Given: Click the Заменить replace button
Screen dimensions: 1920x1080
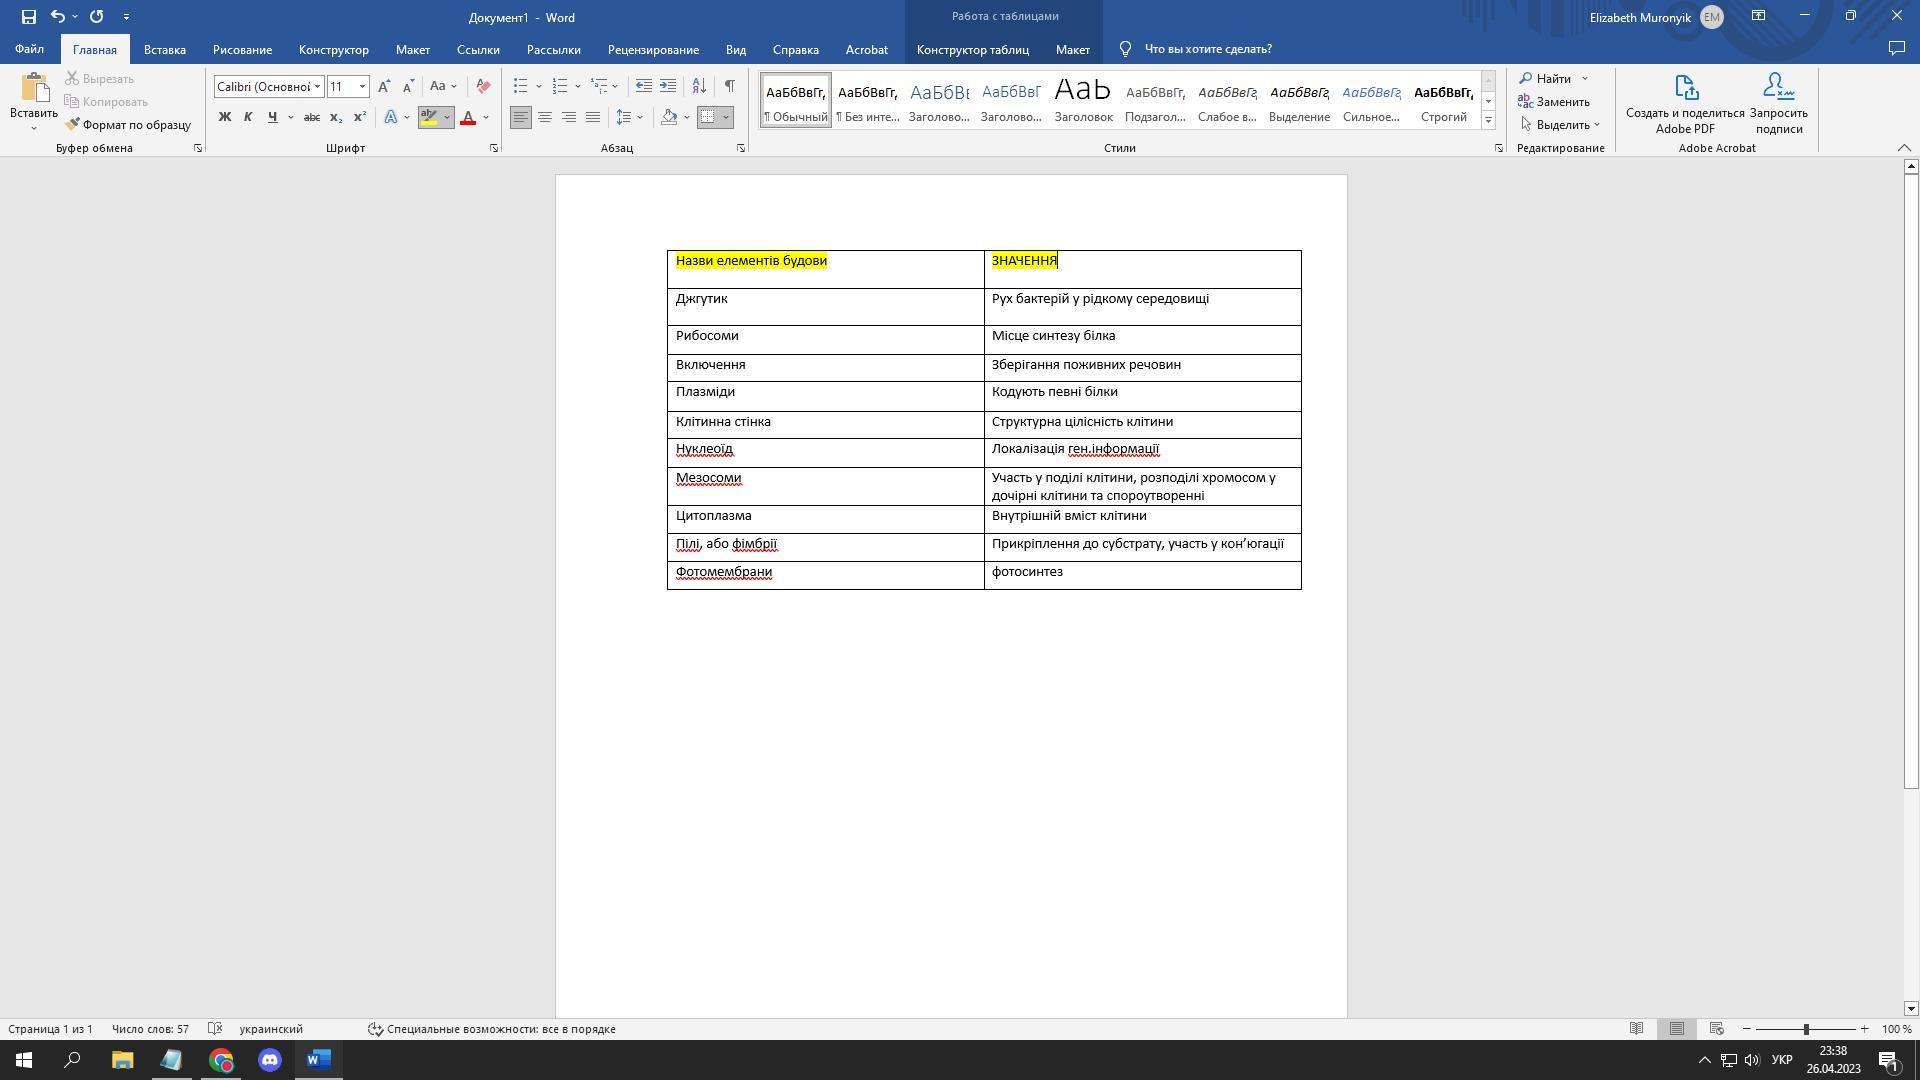Looking at the screenshot, I should click(1554, 102).
